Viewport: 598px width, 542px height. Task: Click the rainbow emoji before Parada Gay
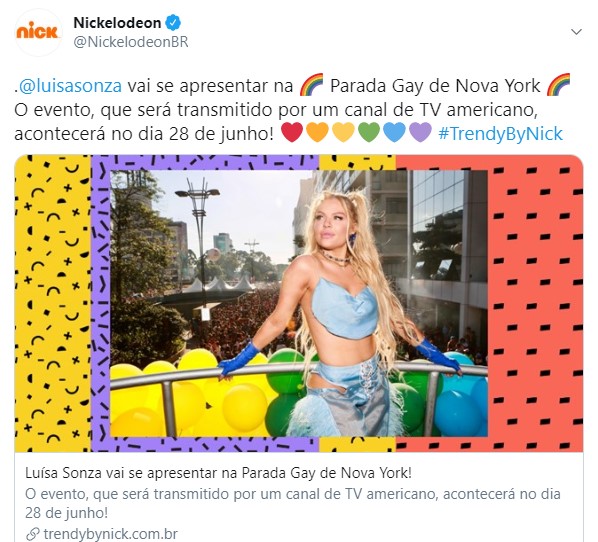point(311,85)
